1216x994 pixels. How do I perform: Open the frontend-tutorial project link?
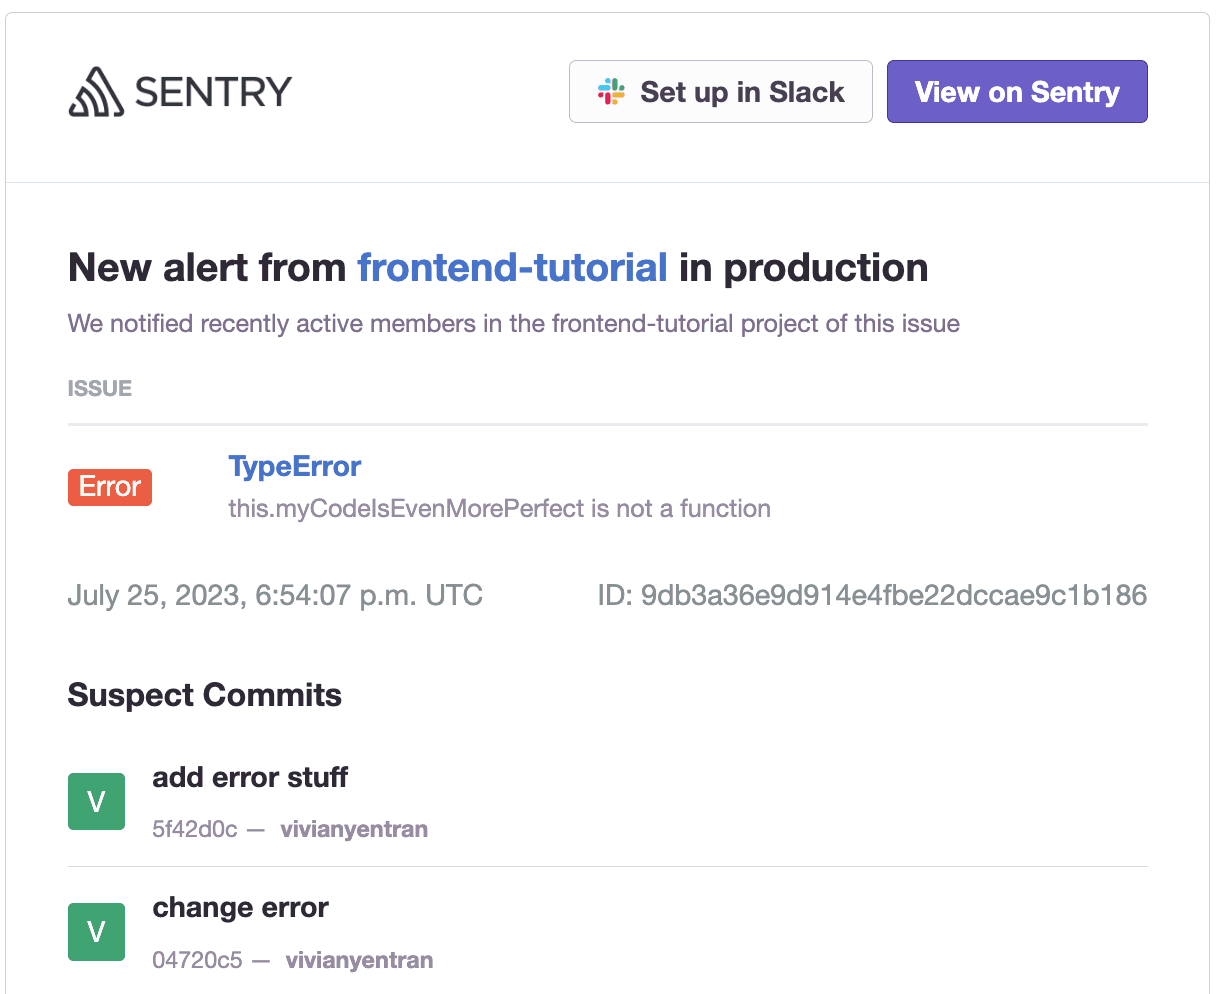click(x=513, y=267)
